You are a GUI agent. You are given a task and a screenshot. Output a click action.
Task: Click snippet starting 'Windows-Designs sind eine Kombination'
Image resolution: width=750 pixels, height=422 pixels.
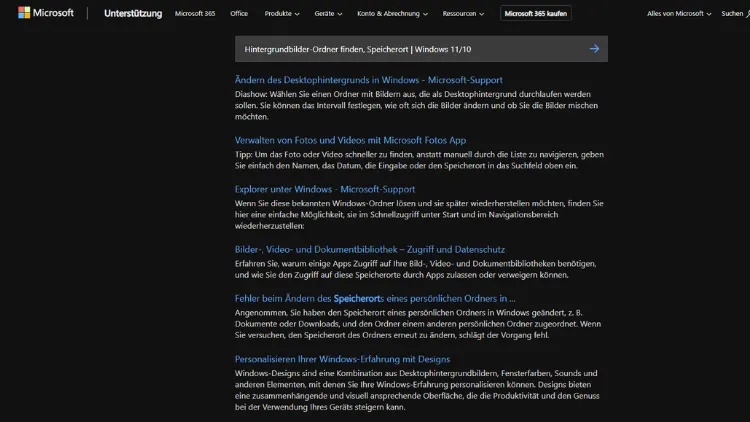point(417,390)
